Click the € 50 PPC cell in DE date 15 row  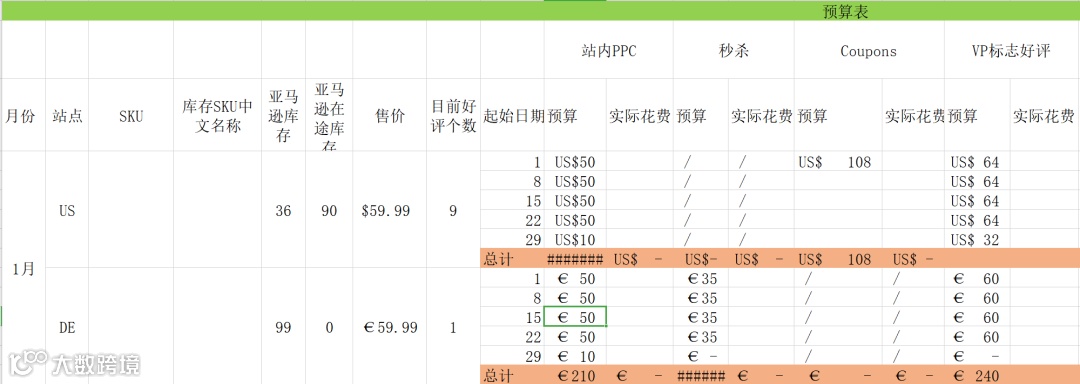click(x=575, y=318)
